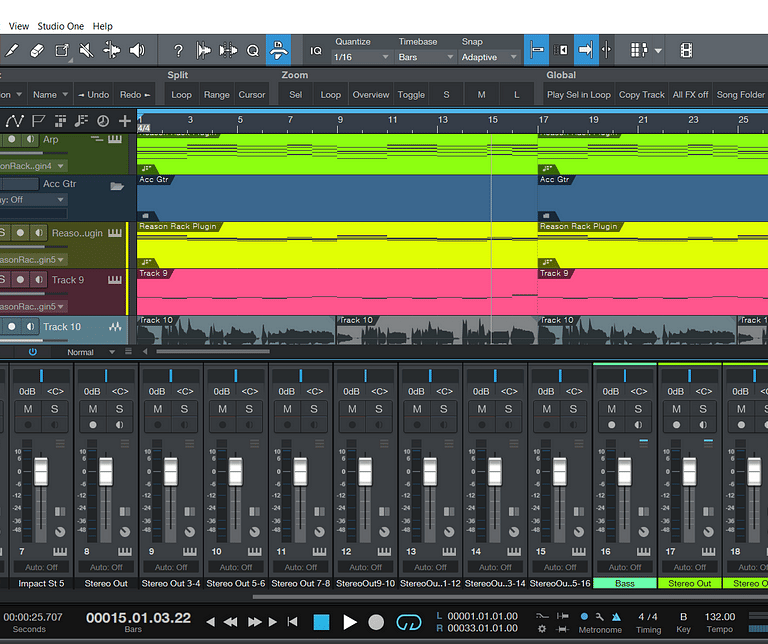Screen dimensions: 768x644
Task: Select the Mute tool with crossed speaker
Action: pyautogui.click(x=87, y=50)
